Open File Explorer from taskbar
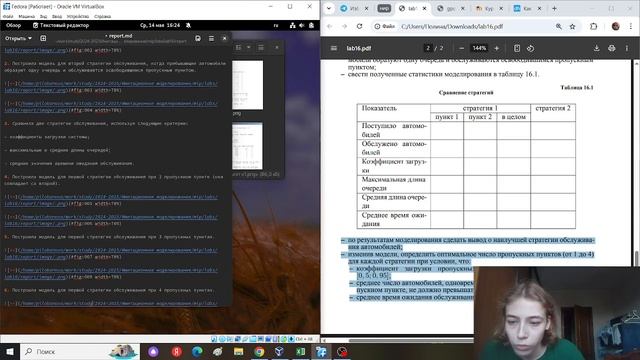Screen dimensions: 640x360 point(239,351)
